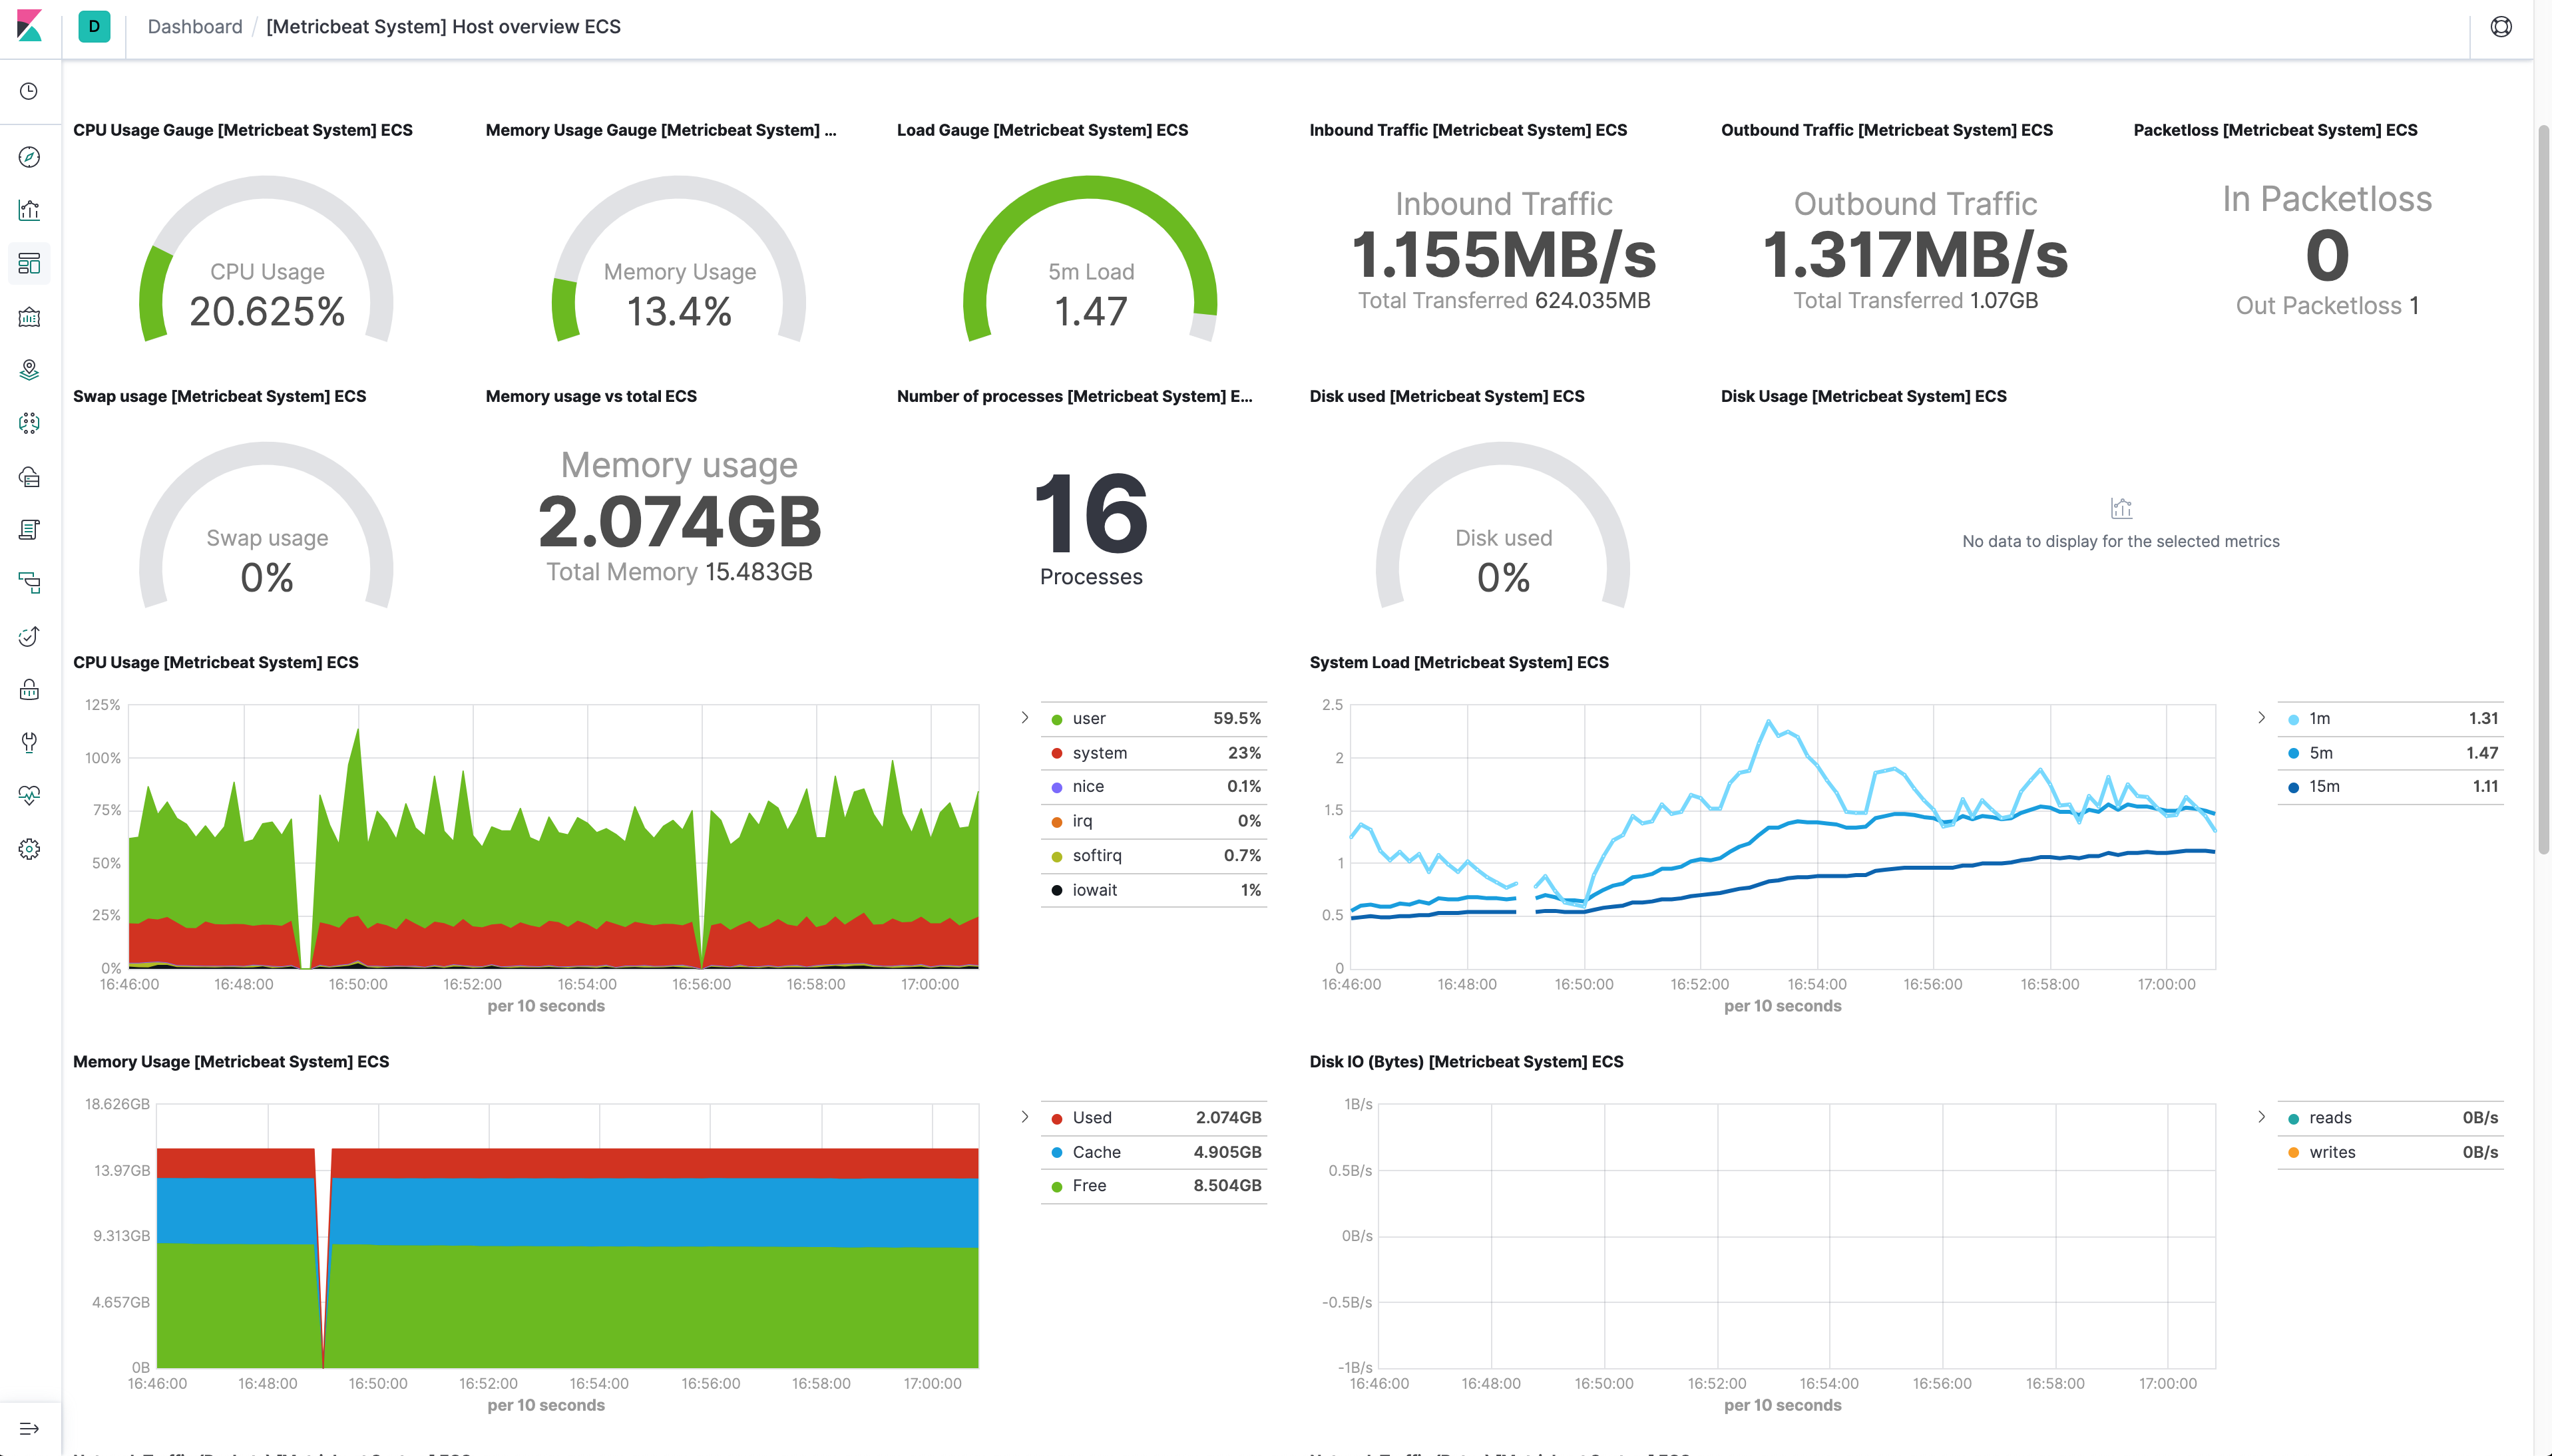This screenshot has height=1456, width=2552.
Task: Open Stack Monitoring heartbeat icon
Action: coord(29,795)
